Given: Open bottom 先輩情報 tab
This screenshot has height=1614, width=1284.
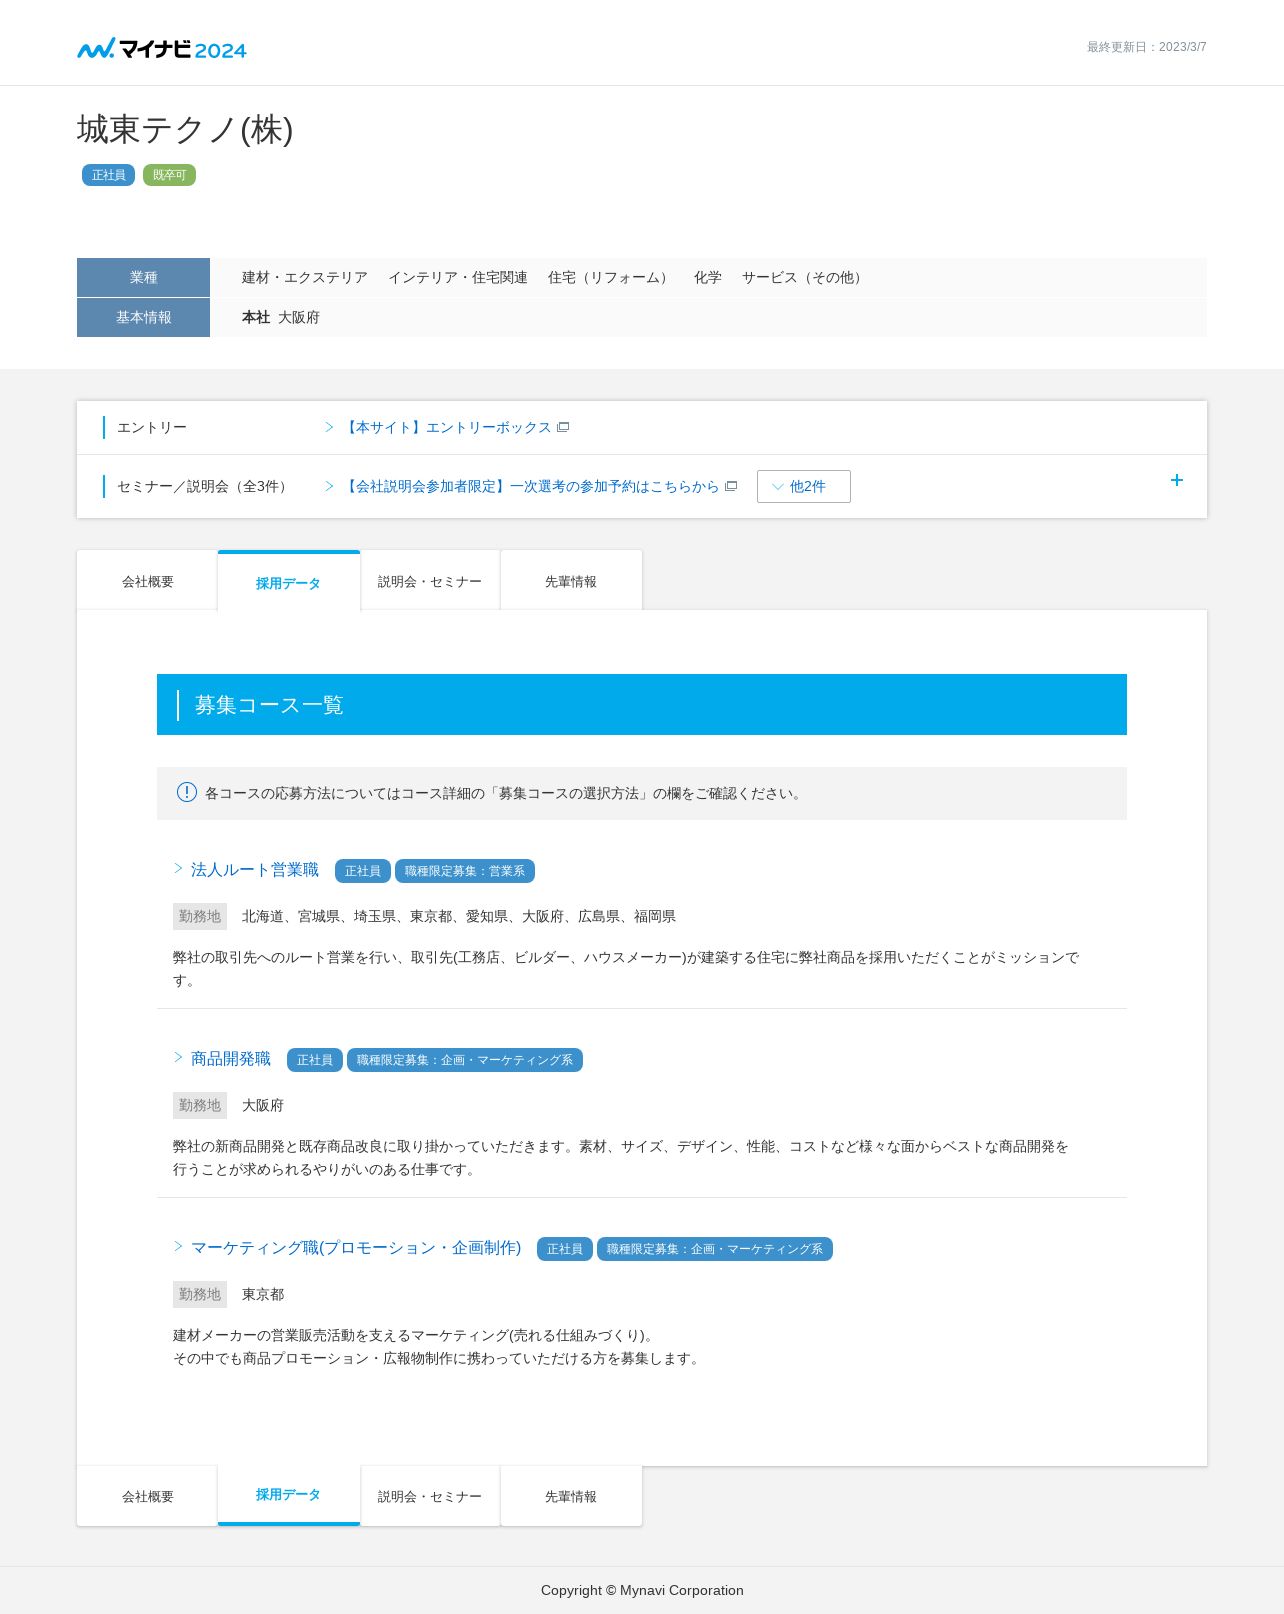Looking at the screenshot, I should tap(571, 1496).
